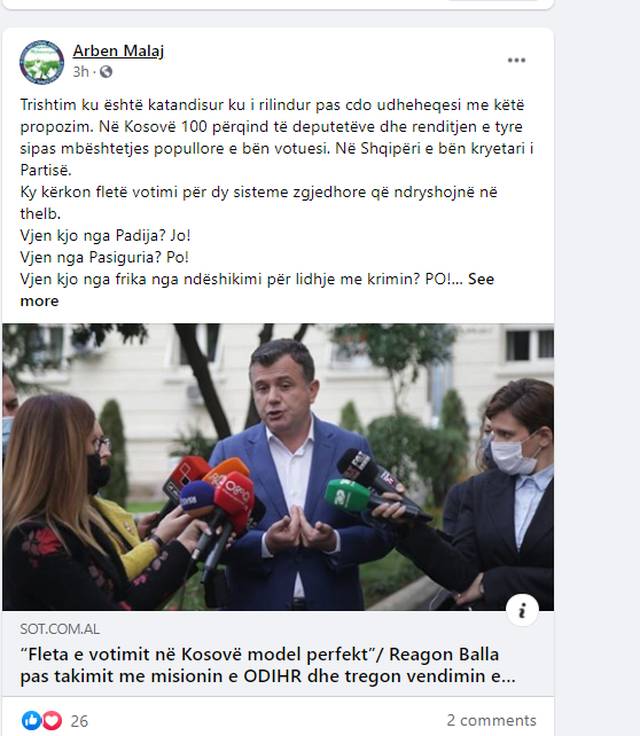View the 26 reactions count
The height and width of the screenshot is (736, 640).
(x=79, y=721)
